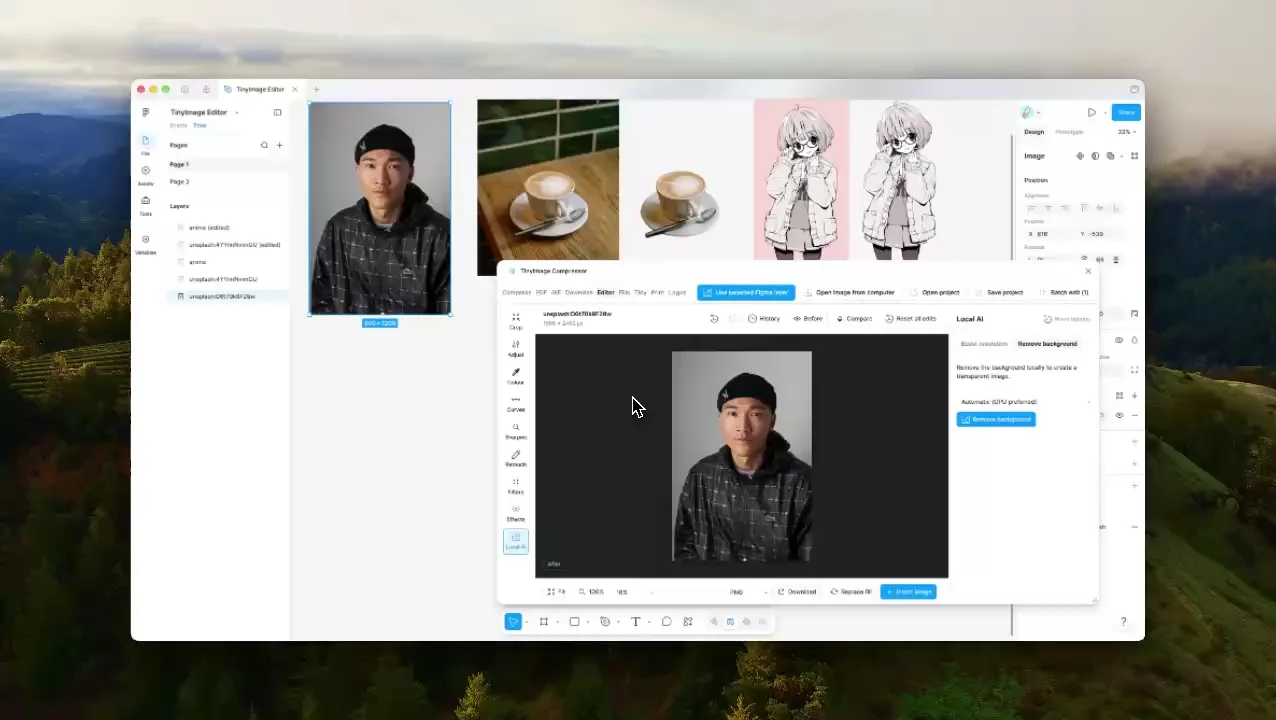
Task: Select the Crop tool in TinyImage editor
Action: click(x=516, y=321)
